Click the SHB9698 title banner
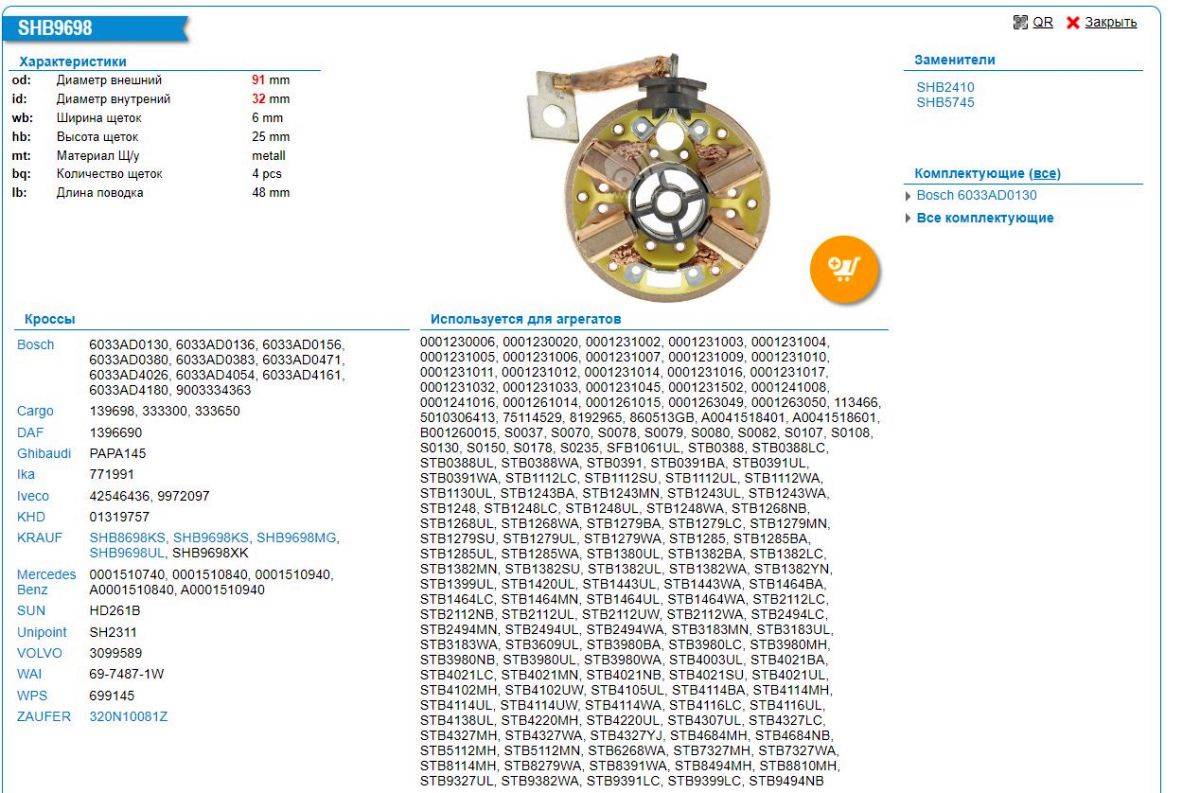1200x793 pixels. [x=62, y=28]
